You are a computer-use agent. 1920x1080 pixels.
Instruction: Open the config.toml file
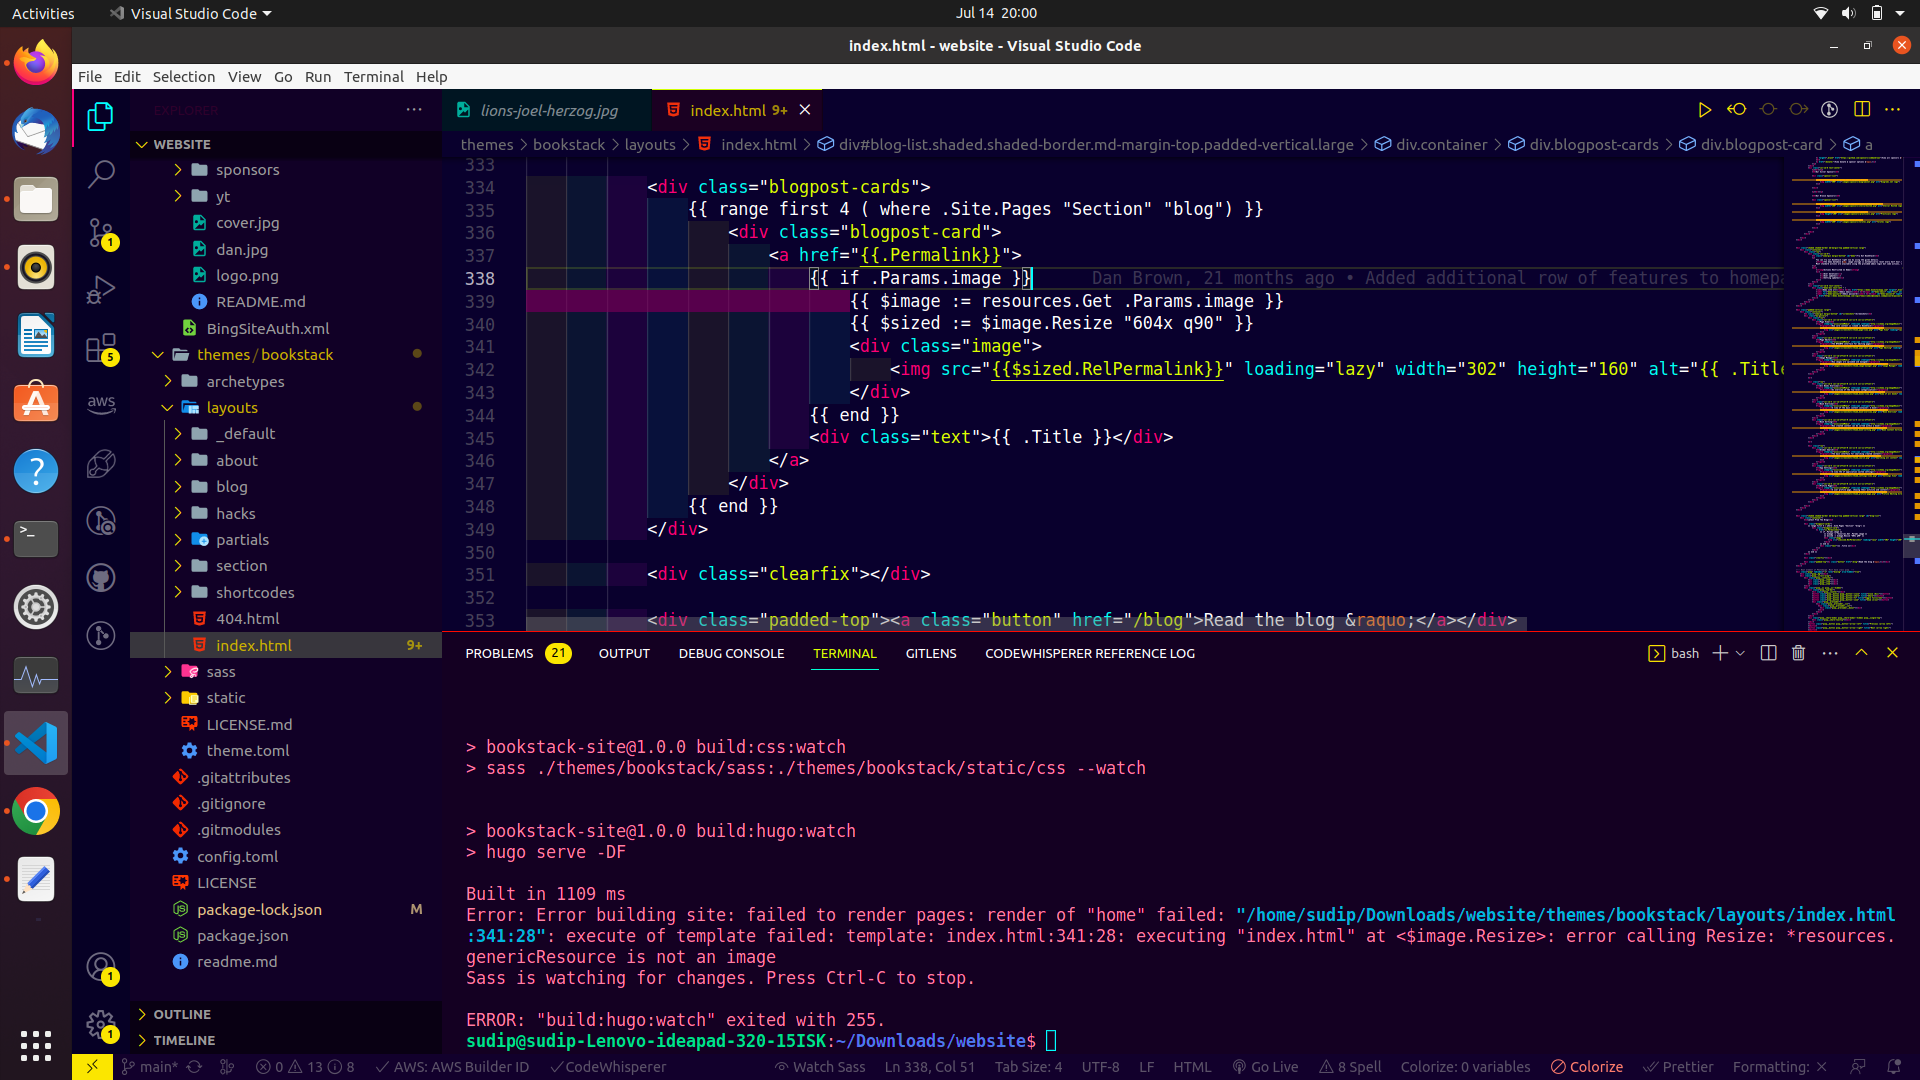pyautogui.click(x=237, y=857)
